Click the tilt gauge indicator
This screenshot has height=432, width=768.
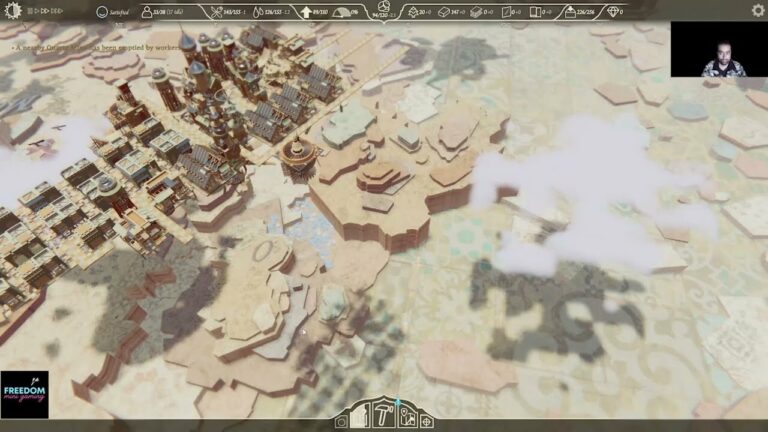(x=340, y=12)
